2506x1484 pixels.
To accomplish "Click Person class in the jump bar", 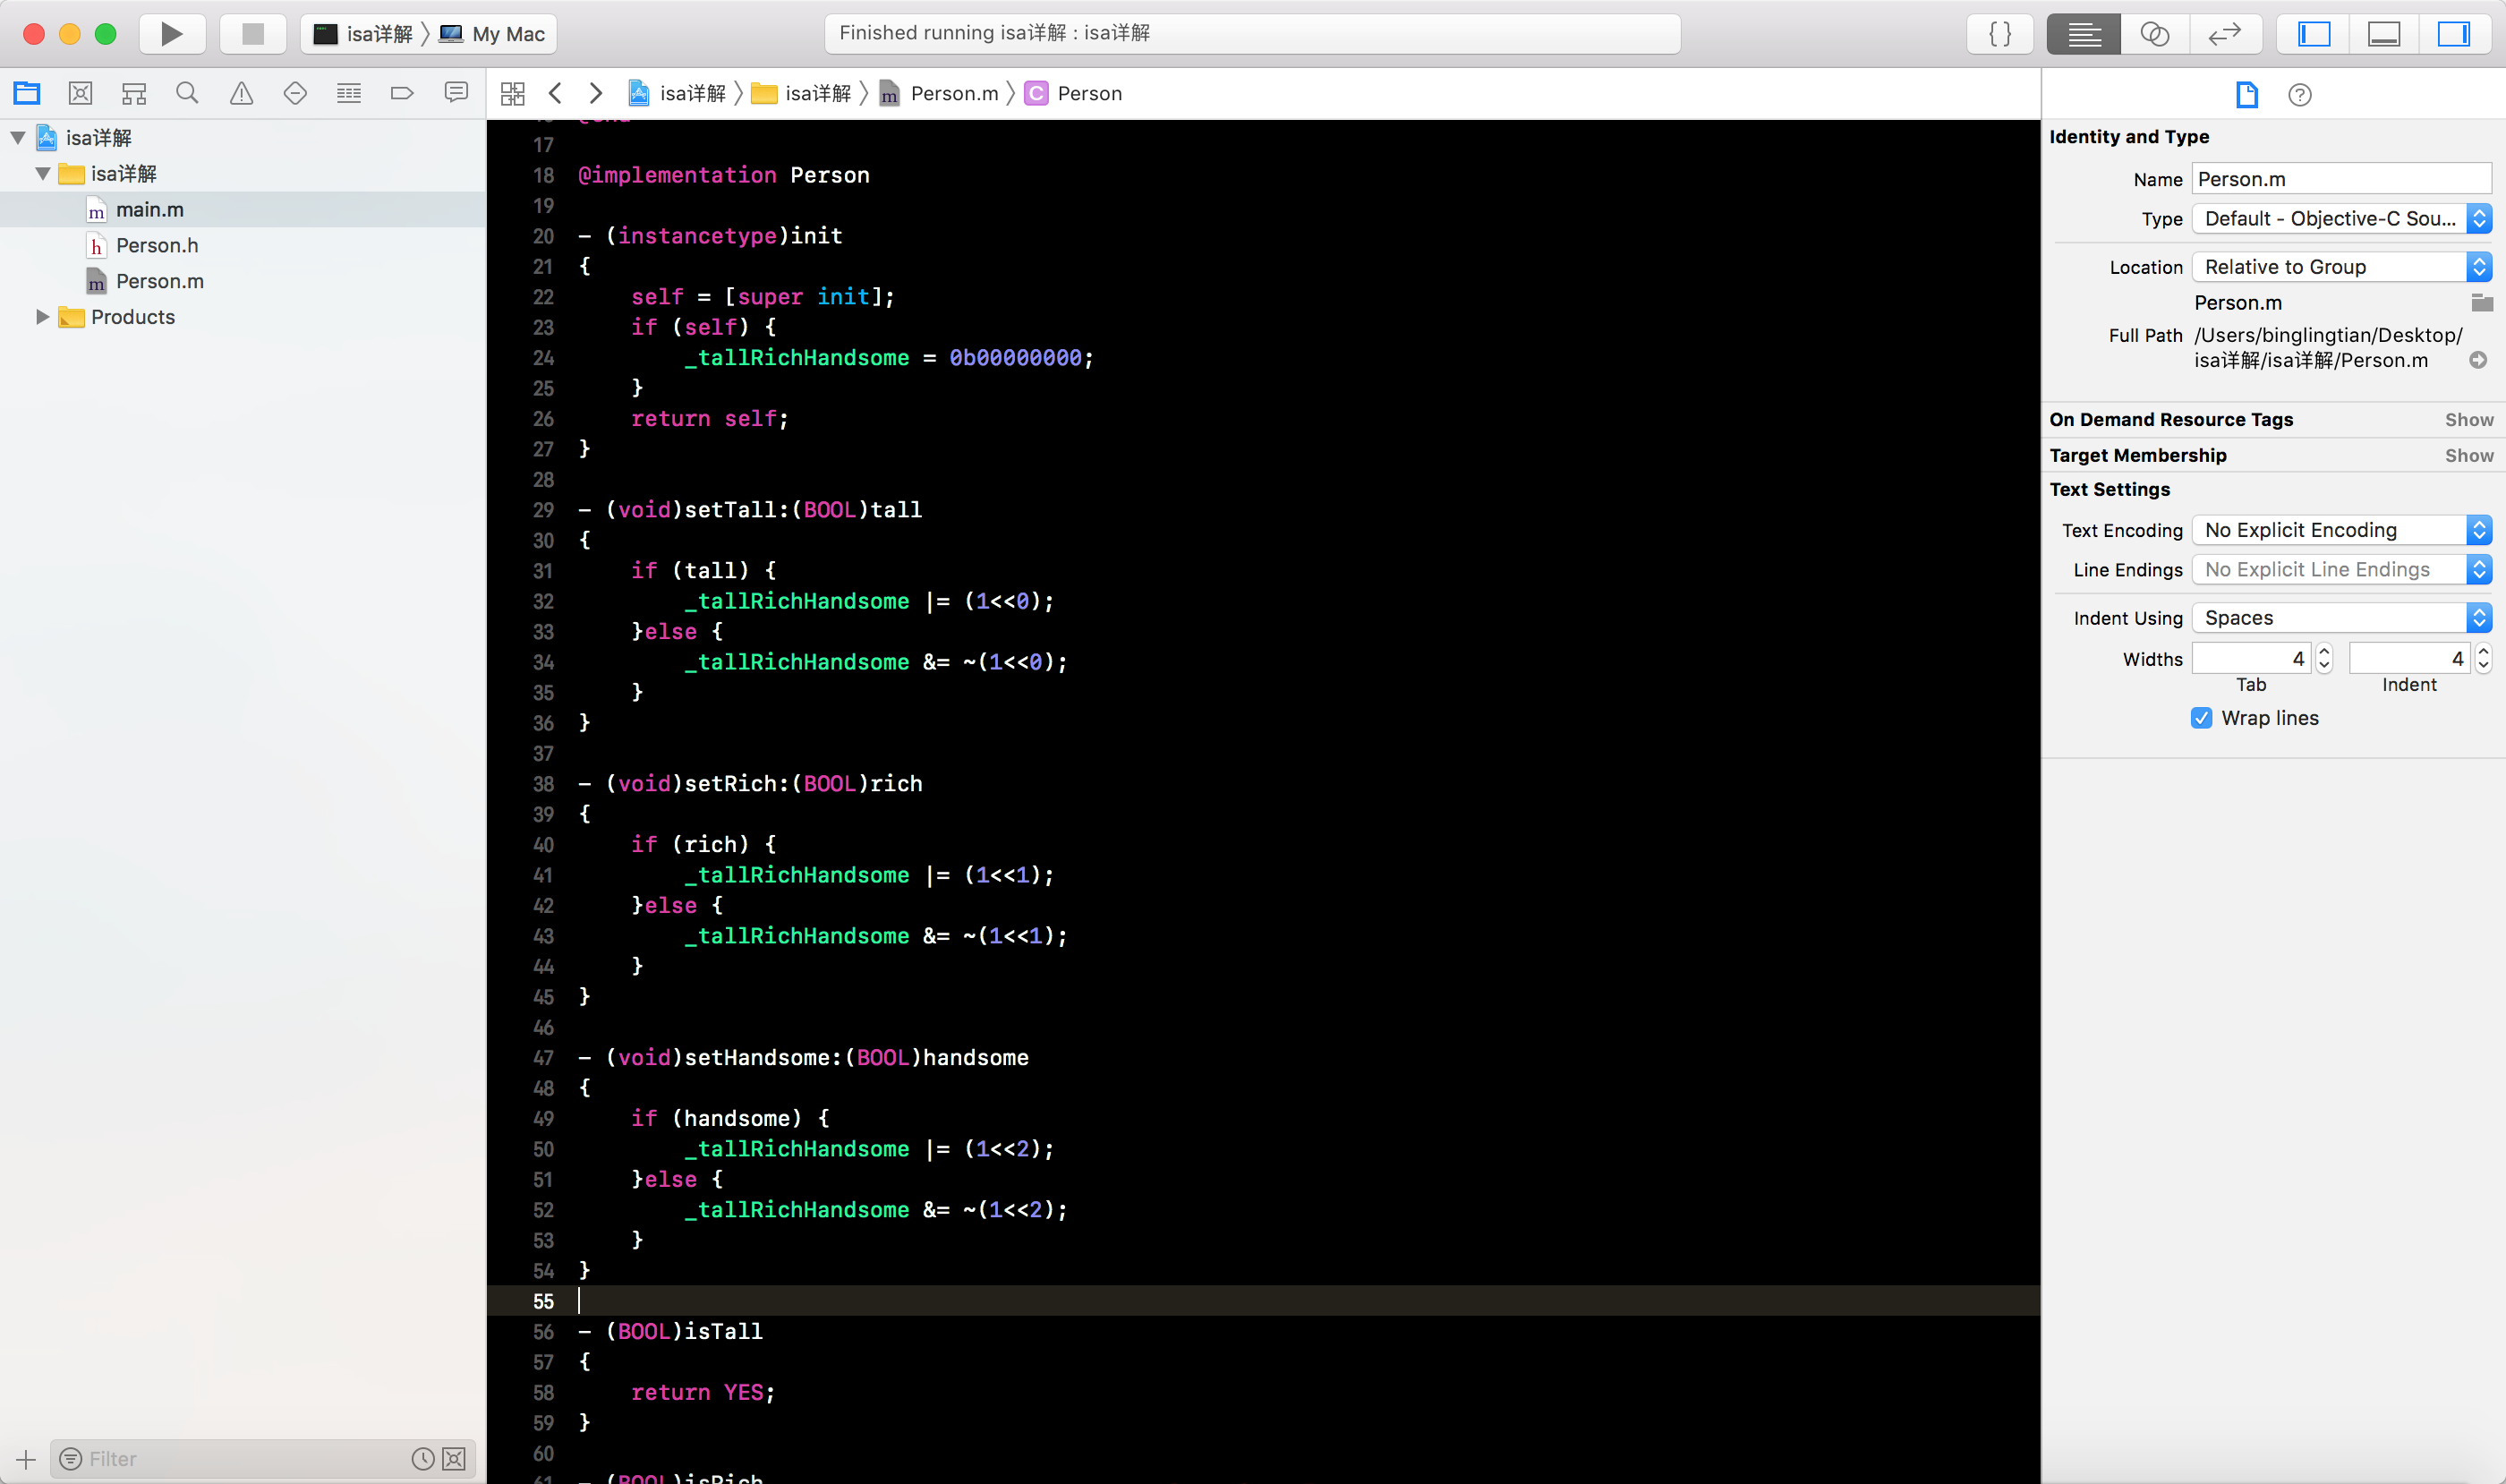I will [1074, 93].
